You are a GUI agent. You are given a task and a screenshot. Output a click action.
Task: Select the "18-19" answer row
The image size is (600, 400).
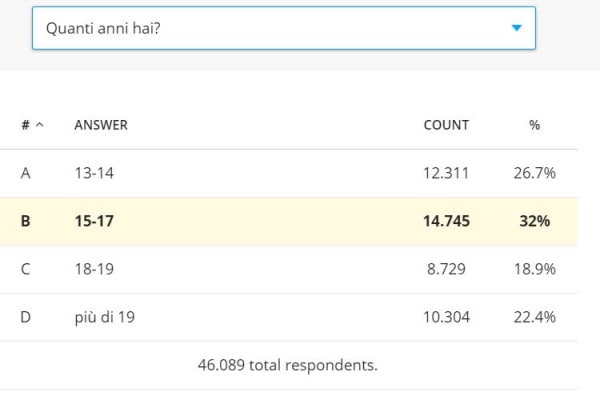[x=94, y=269]
